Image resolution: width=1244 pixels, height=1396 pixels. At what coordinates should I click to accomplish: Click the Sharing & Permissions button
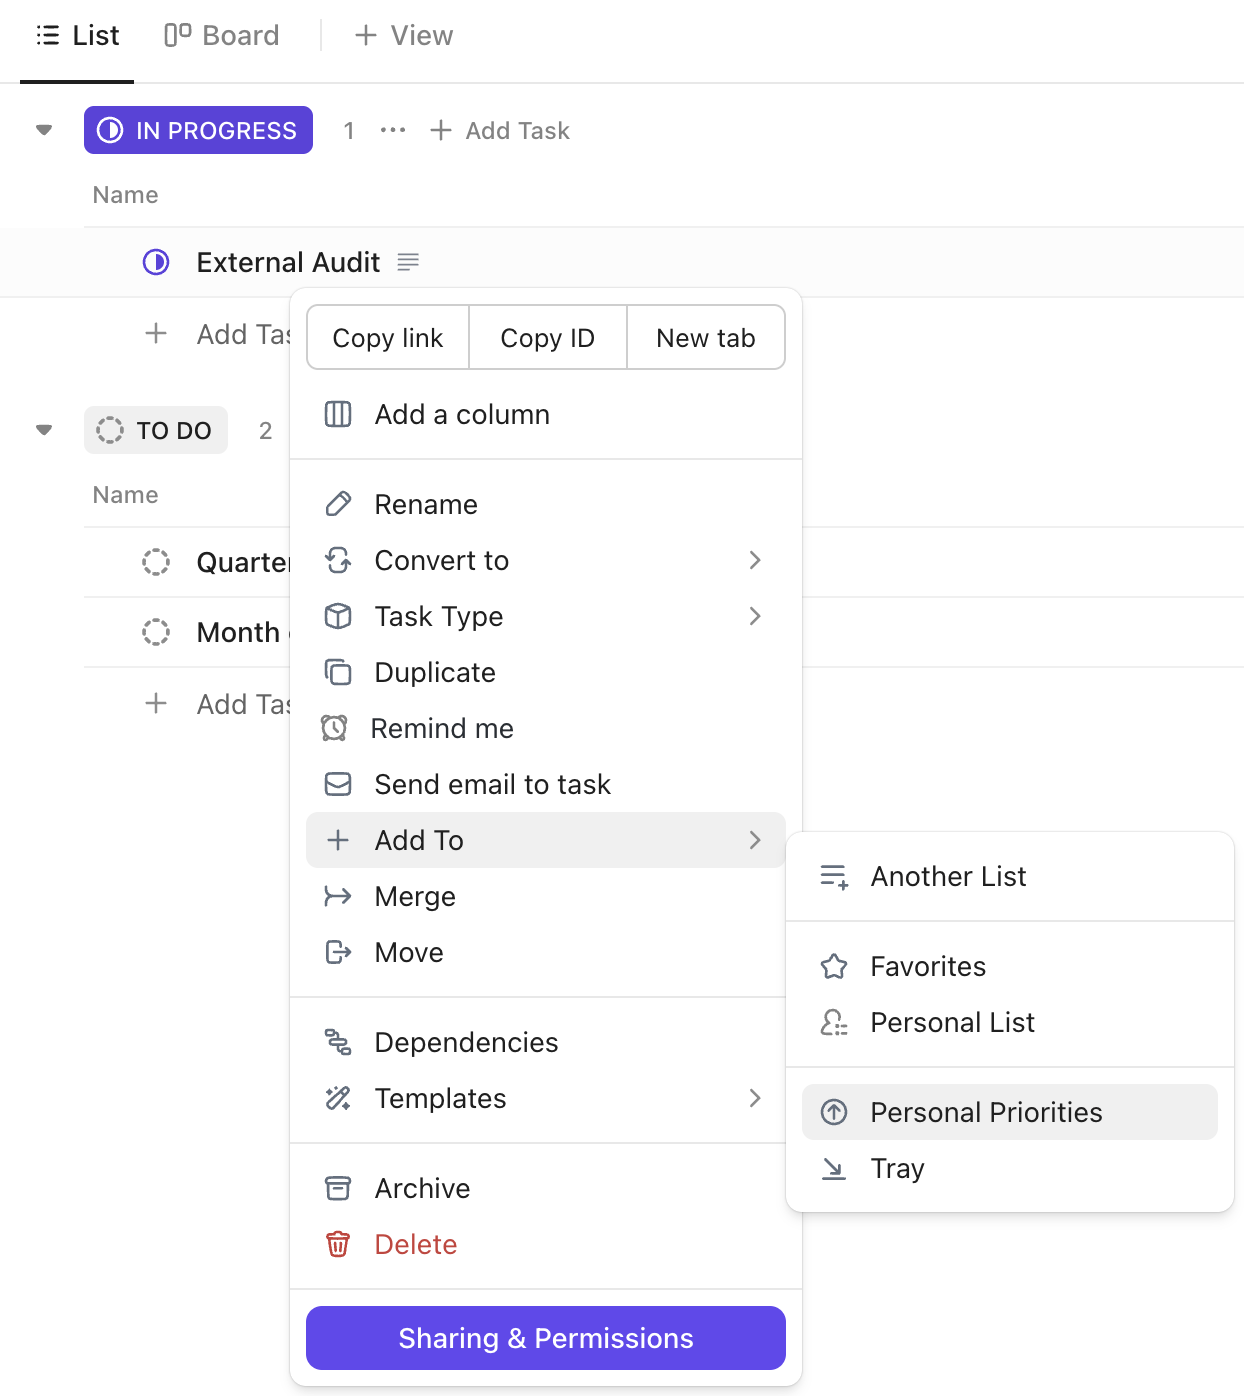point(545,1338)
